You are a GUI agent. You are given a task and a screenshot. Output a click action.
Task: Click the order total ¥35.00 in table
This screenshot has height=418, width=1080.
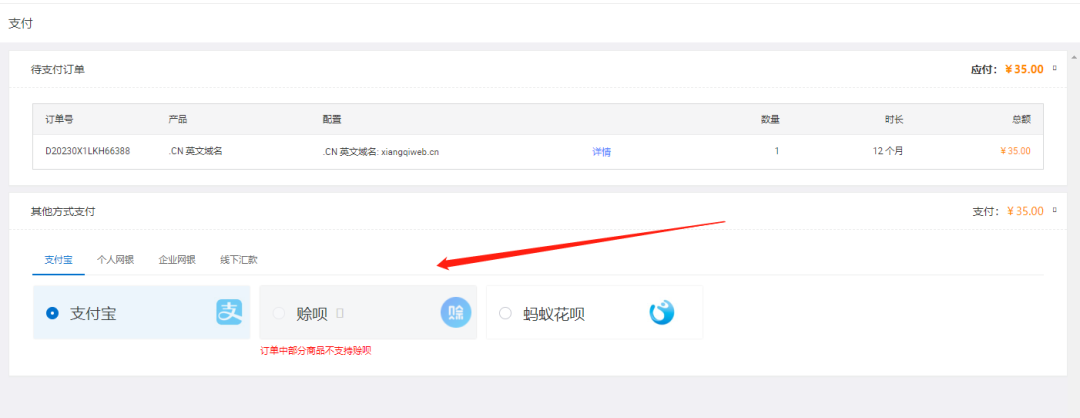pos(1014,152)
